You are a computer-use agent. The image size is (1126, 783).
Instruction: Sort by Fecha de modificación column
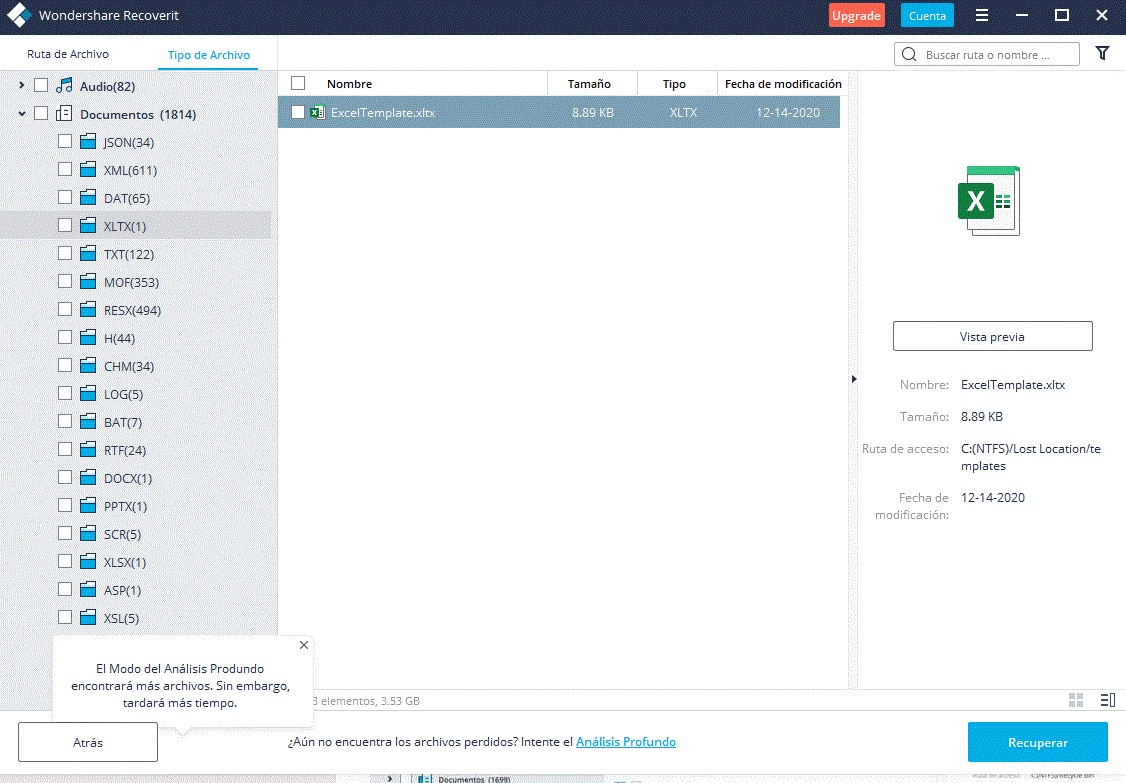point(783,84)
